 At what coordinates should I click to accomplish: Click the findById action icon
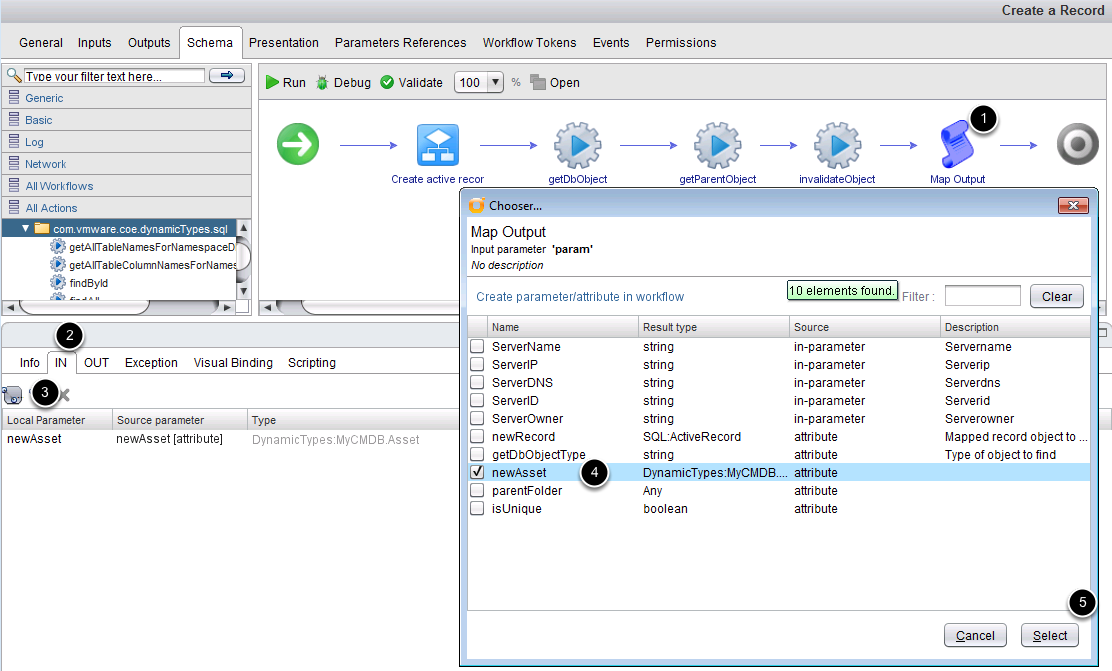(x=57, y=282)
